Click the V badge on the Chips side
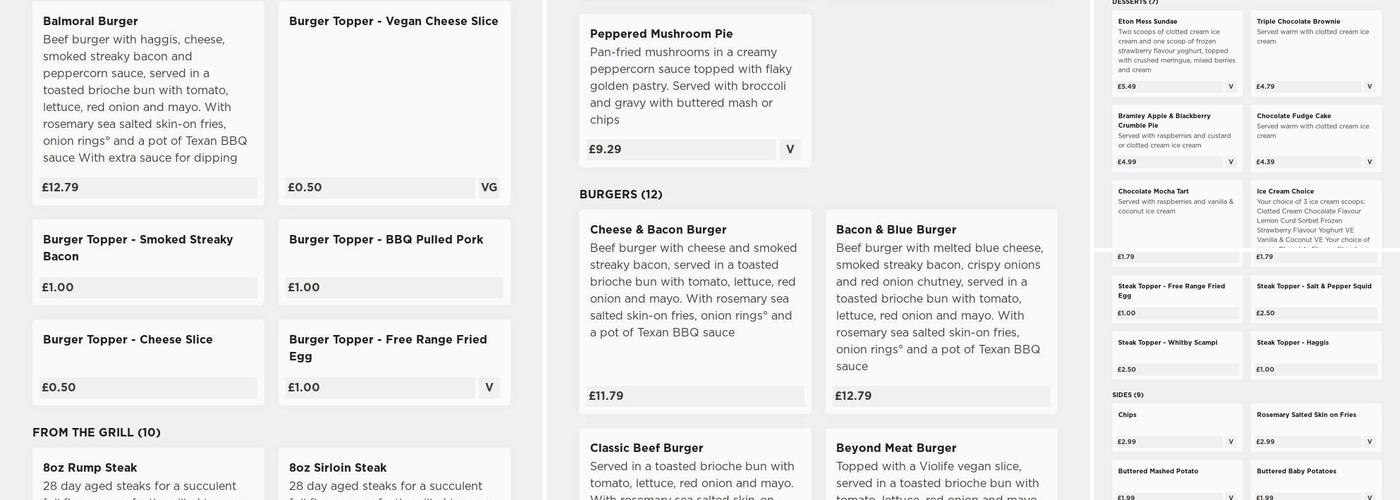This screenshot has height=500, width=1400. pyautogui.click(x=1231, y=441)
